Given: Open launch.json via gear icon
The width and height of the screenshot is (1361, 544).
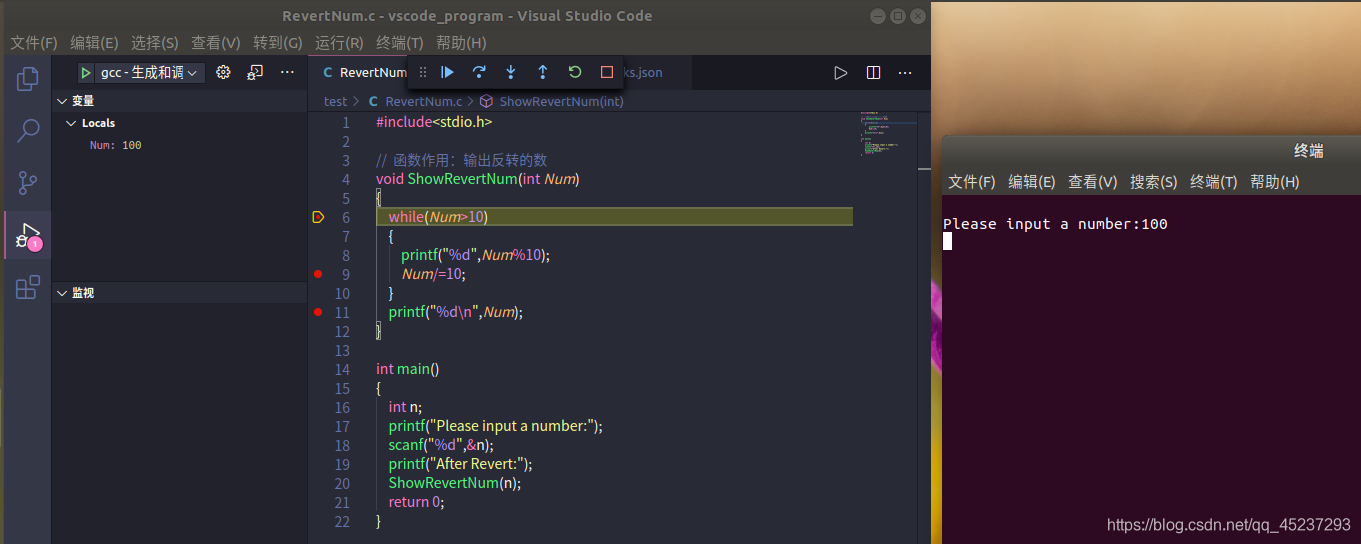Looking at the screenshot, I should pyautogui.click(x=223, y=72).
